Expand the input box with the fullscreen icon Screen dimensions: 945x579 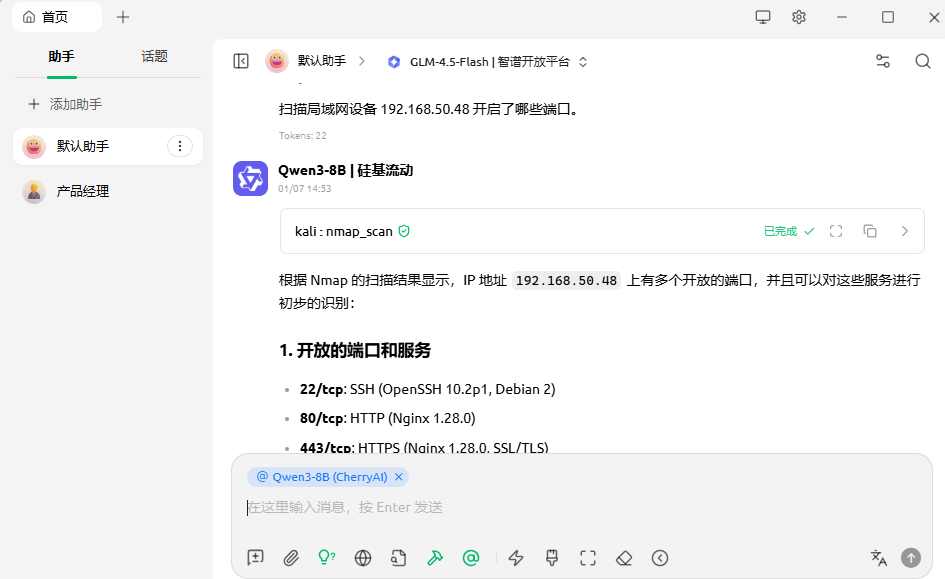(x=588, y=558)
